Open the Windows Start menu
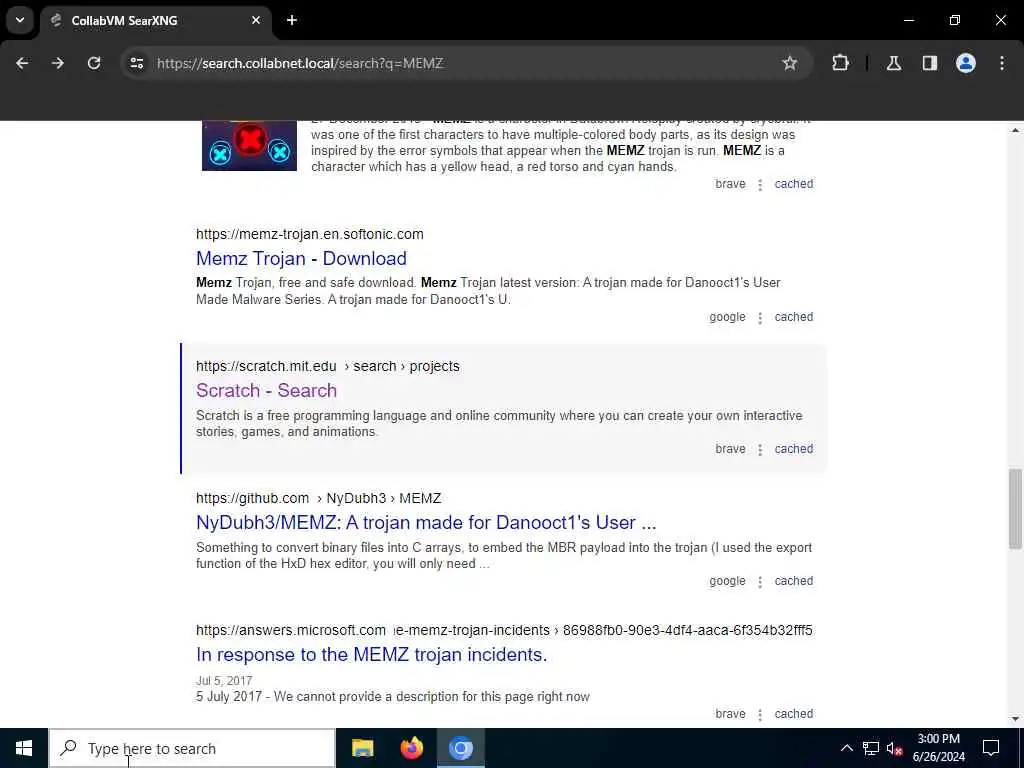Image resolution: width=1024 pixels, height=768 pixels. point(24,748)
